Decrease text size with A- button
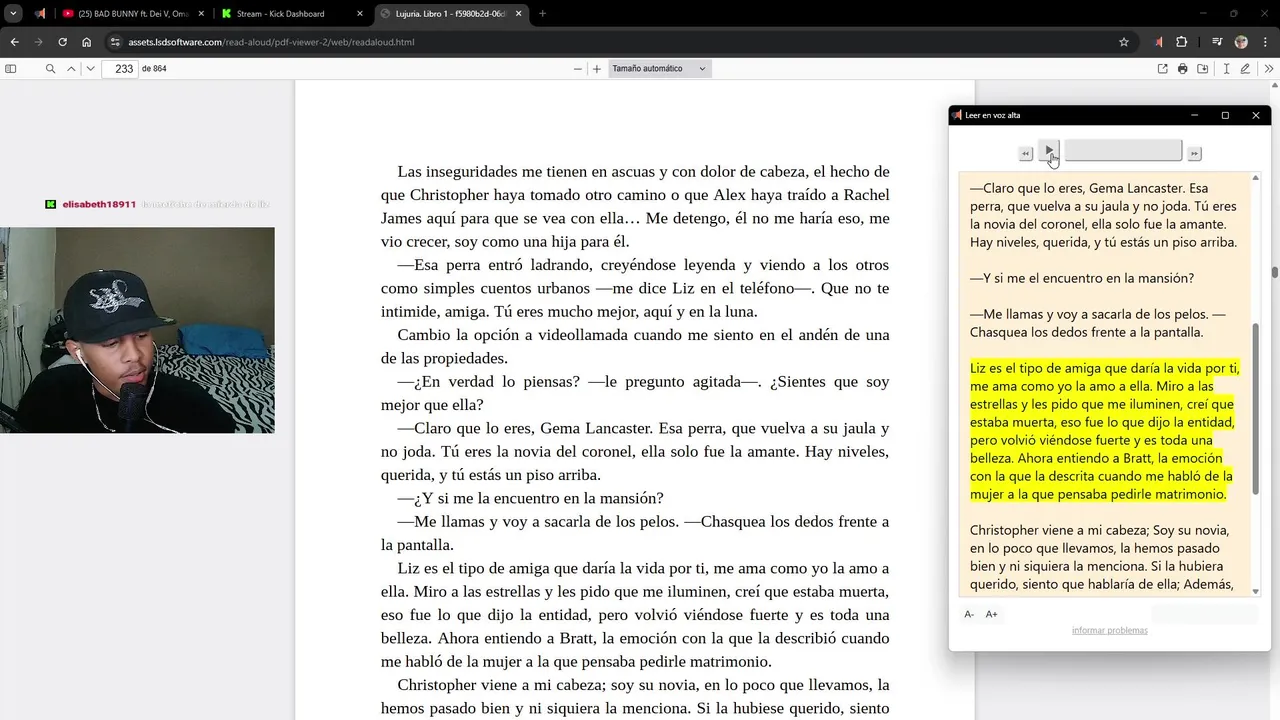The image size is (1280, 720). [969, 614]
